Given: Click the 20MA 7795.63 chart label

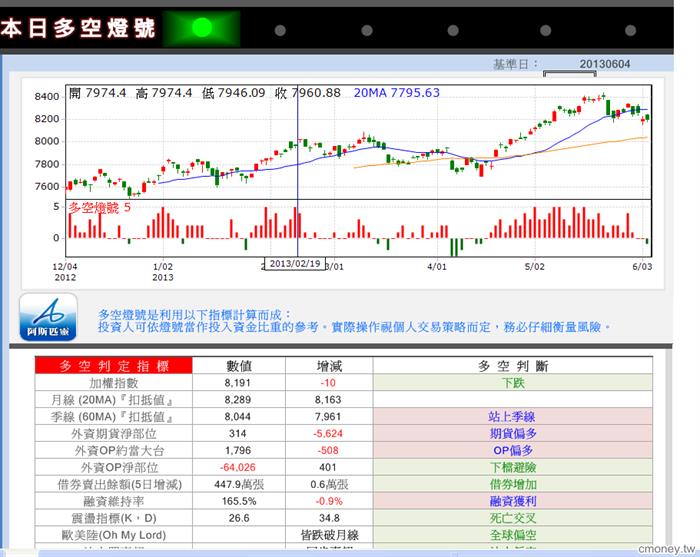Looking at the screenshot, I should pyautogui.click(x=396, y=93).
